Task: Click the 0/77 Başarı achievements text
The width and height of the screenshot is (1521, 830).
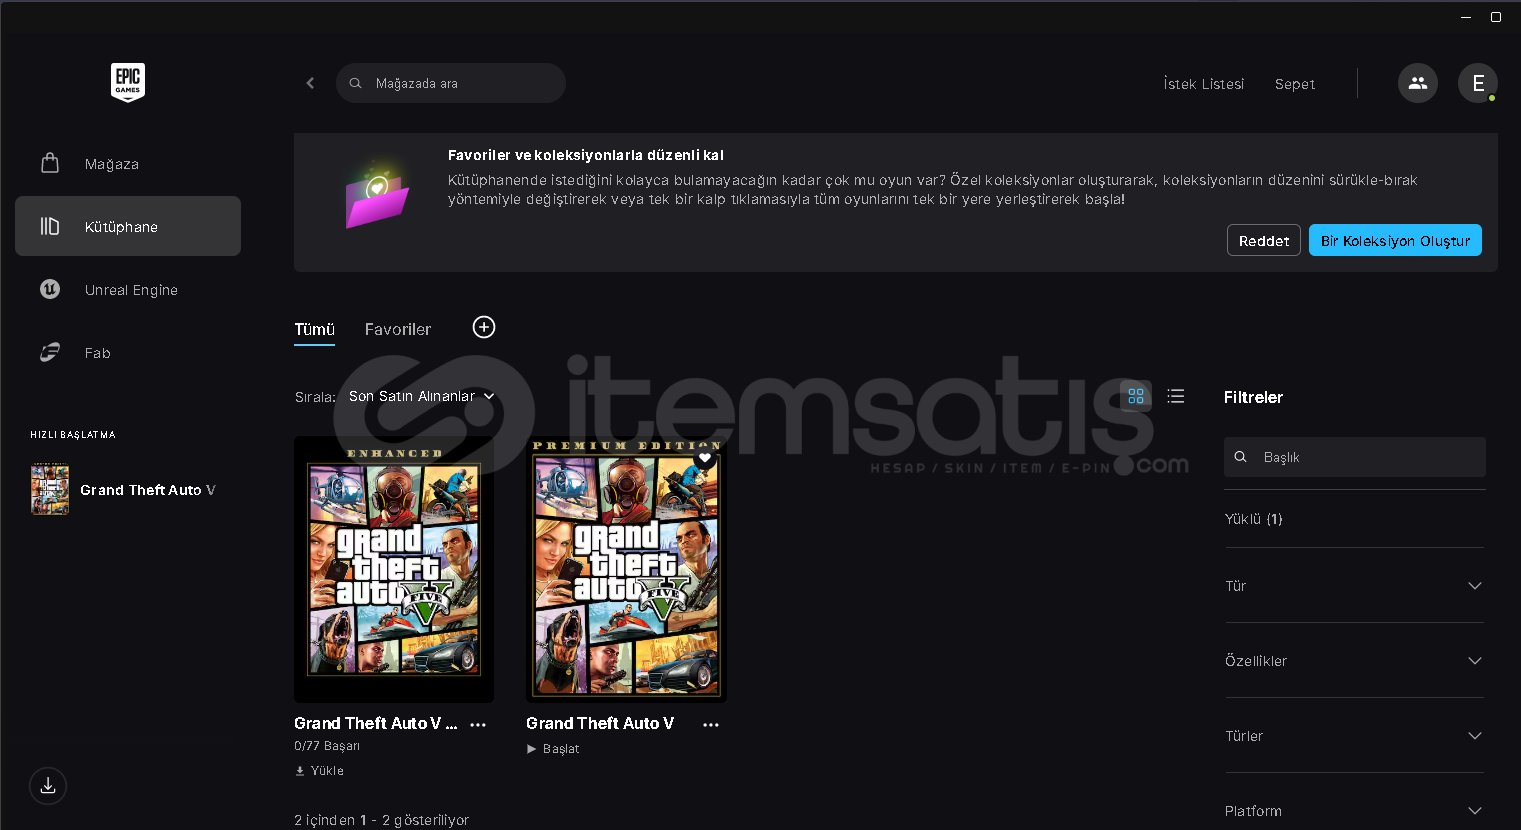Action: [x=327, y=746]
